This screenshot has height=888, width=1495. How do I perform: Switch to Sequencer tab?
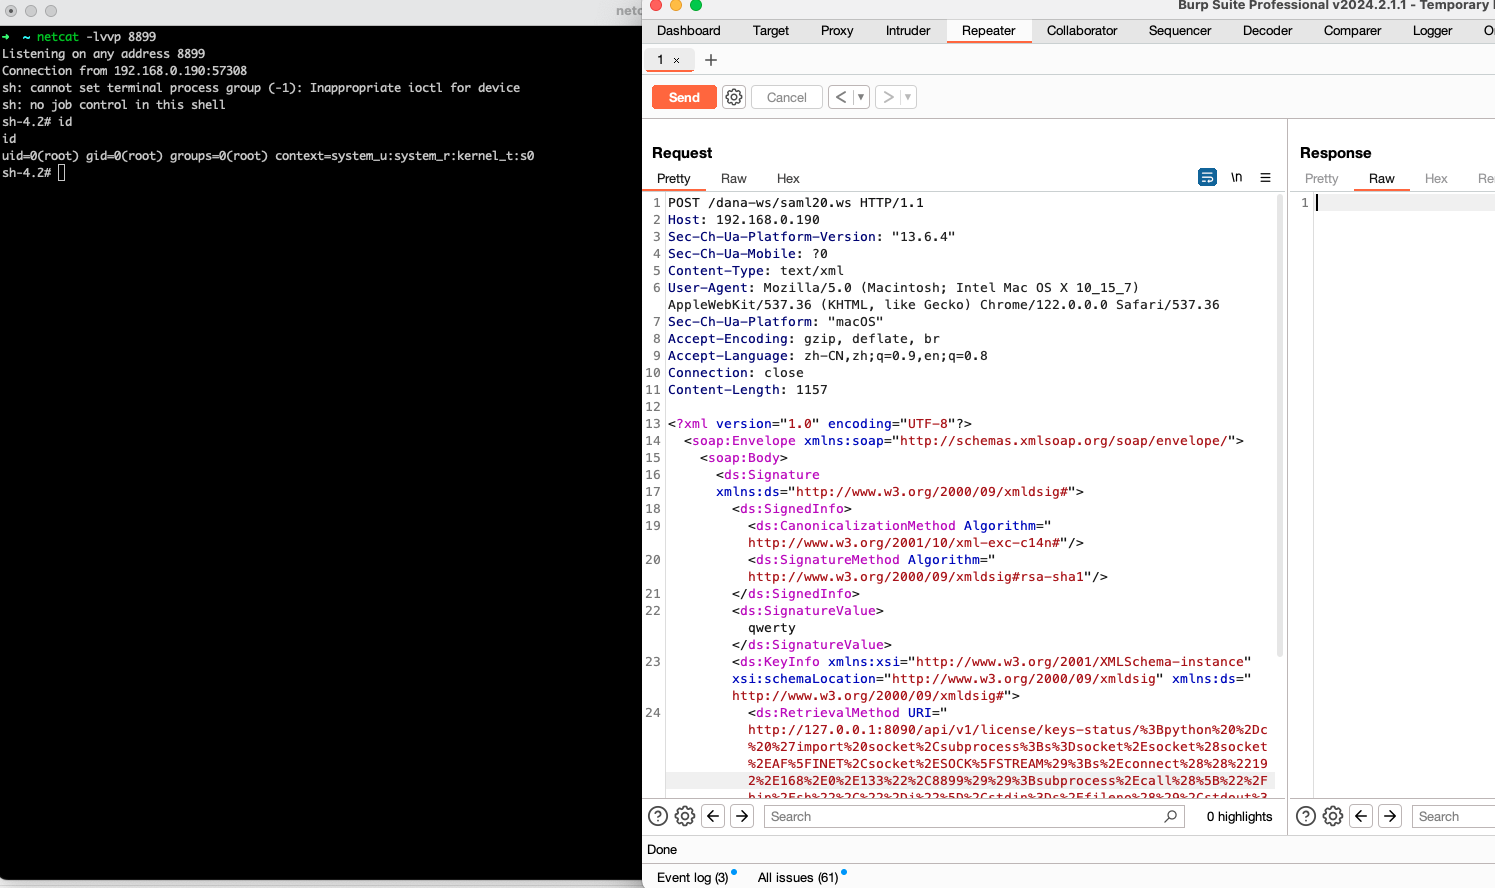pyautogui.click(x=1180, y=31)
